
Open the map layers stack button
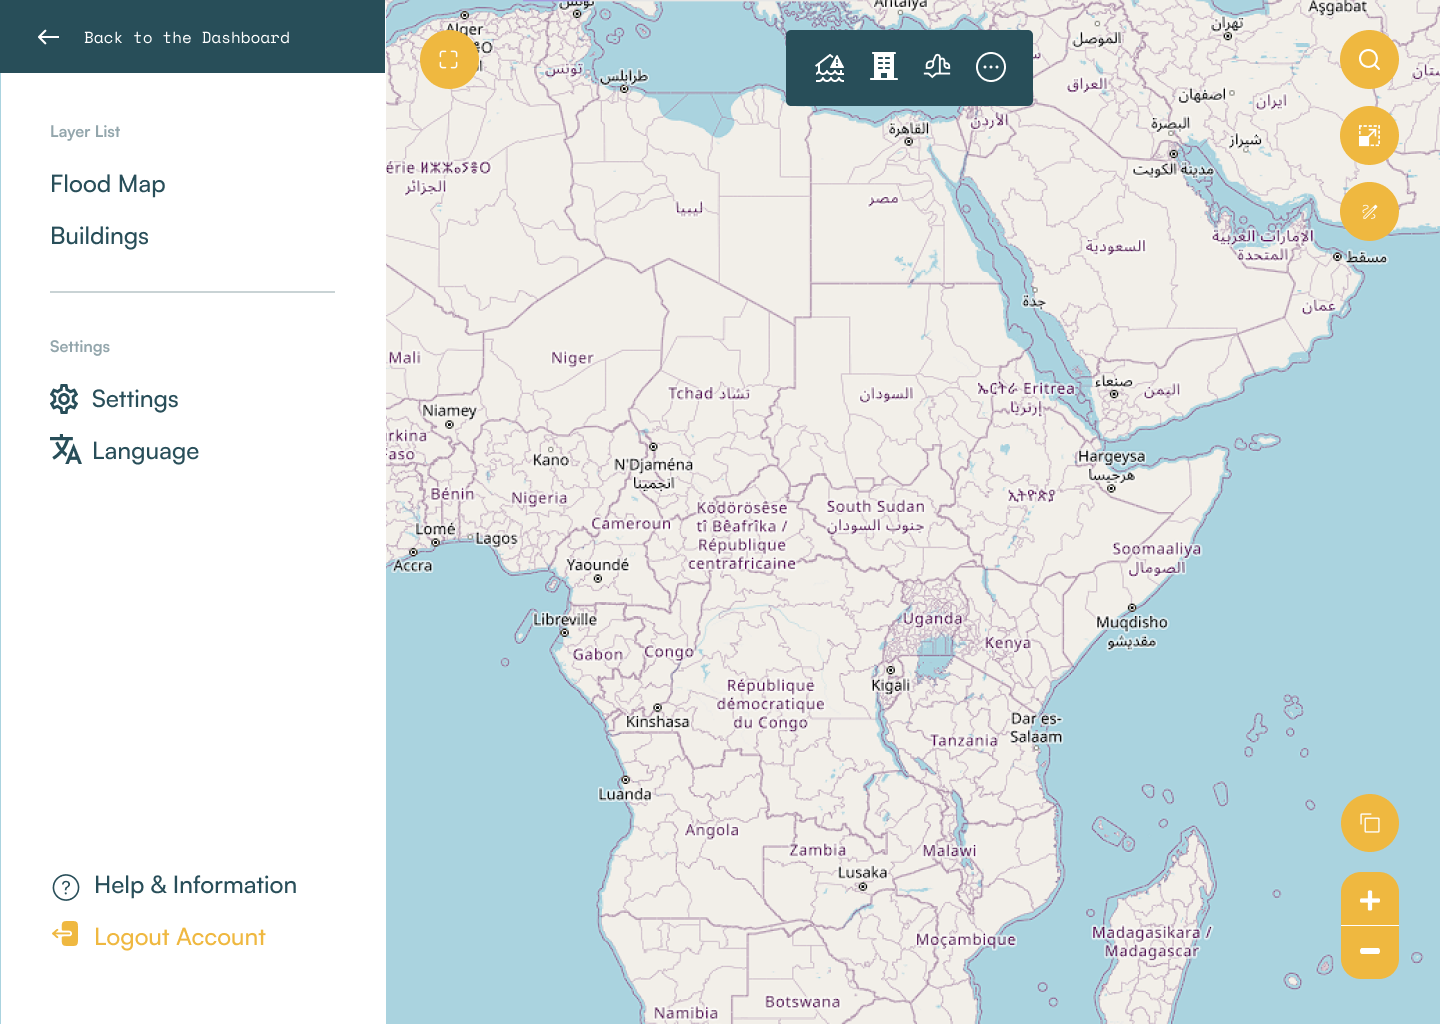pos(1369,823)
